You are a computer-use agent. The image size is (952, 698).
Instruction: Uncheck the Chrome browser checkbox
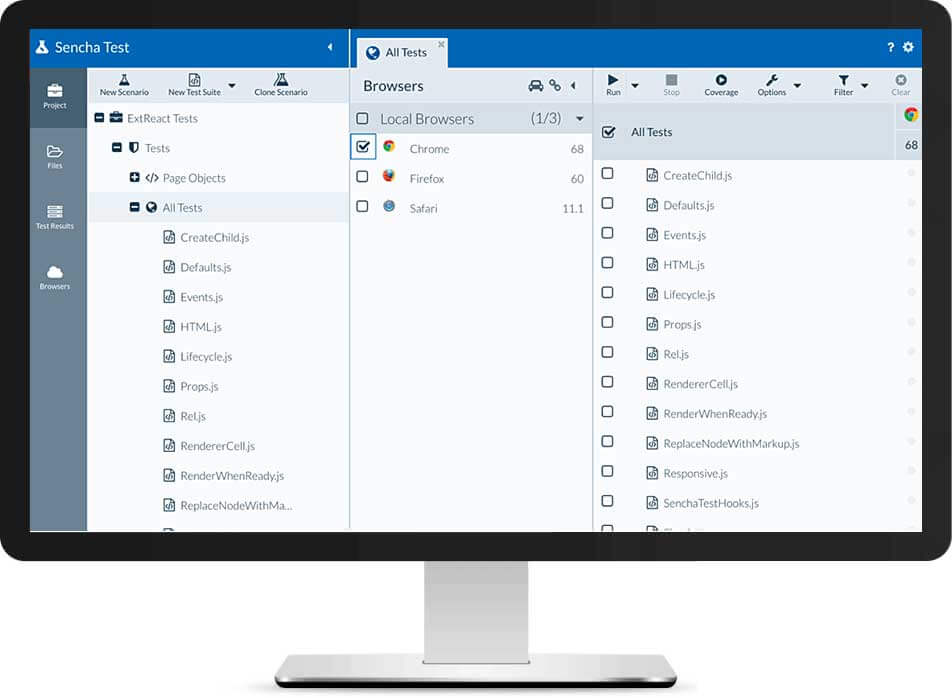click(x=363, y=146)
